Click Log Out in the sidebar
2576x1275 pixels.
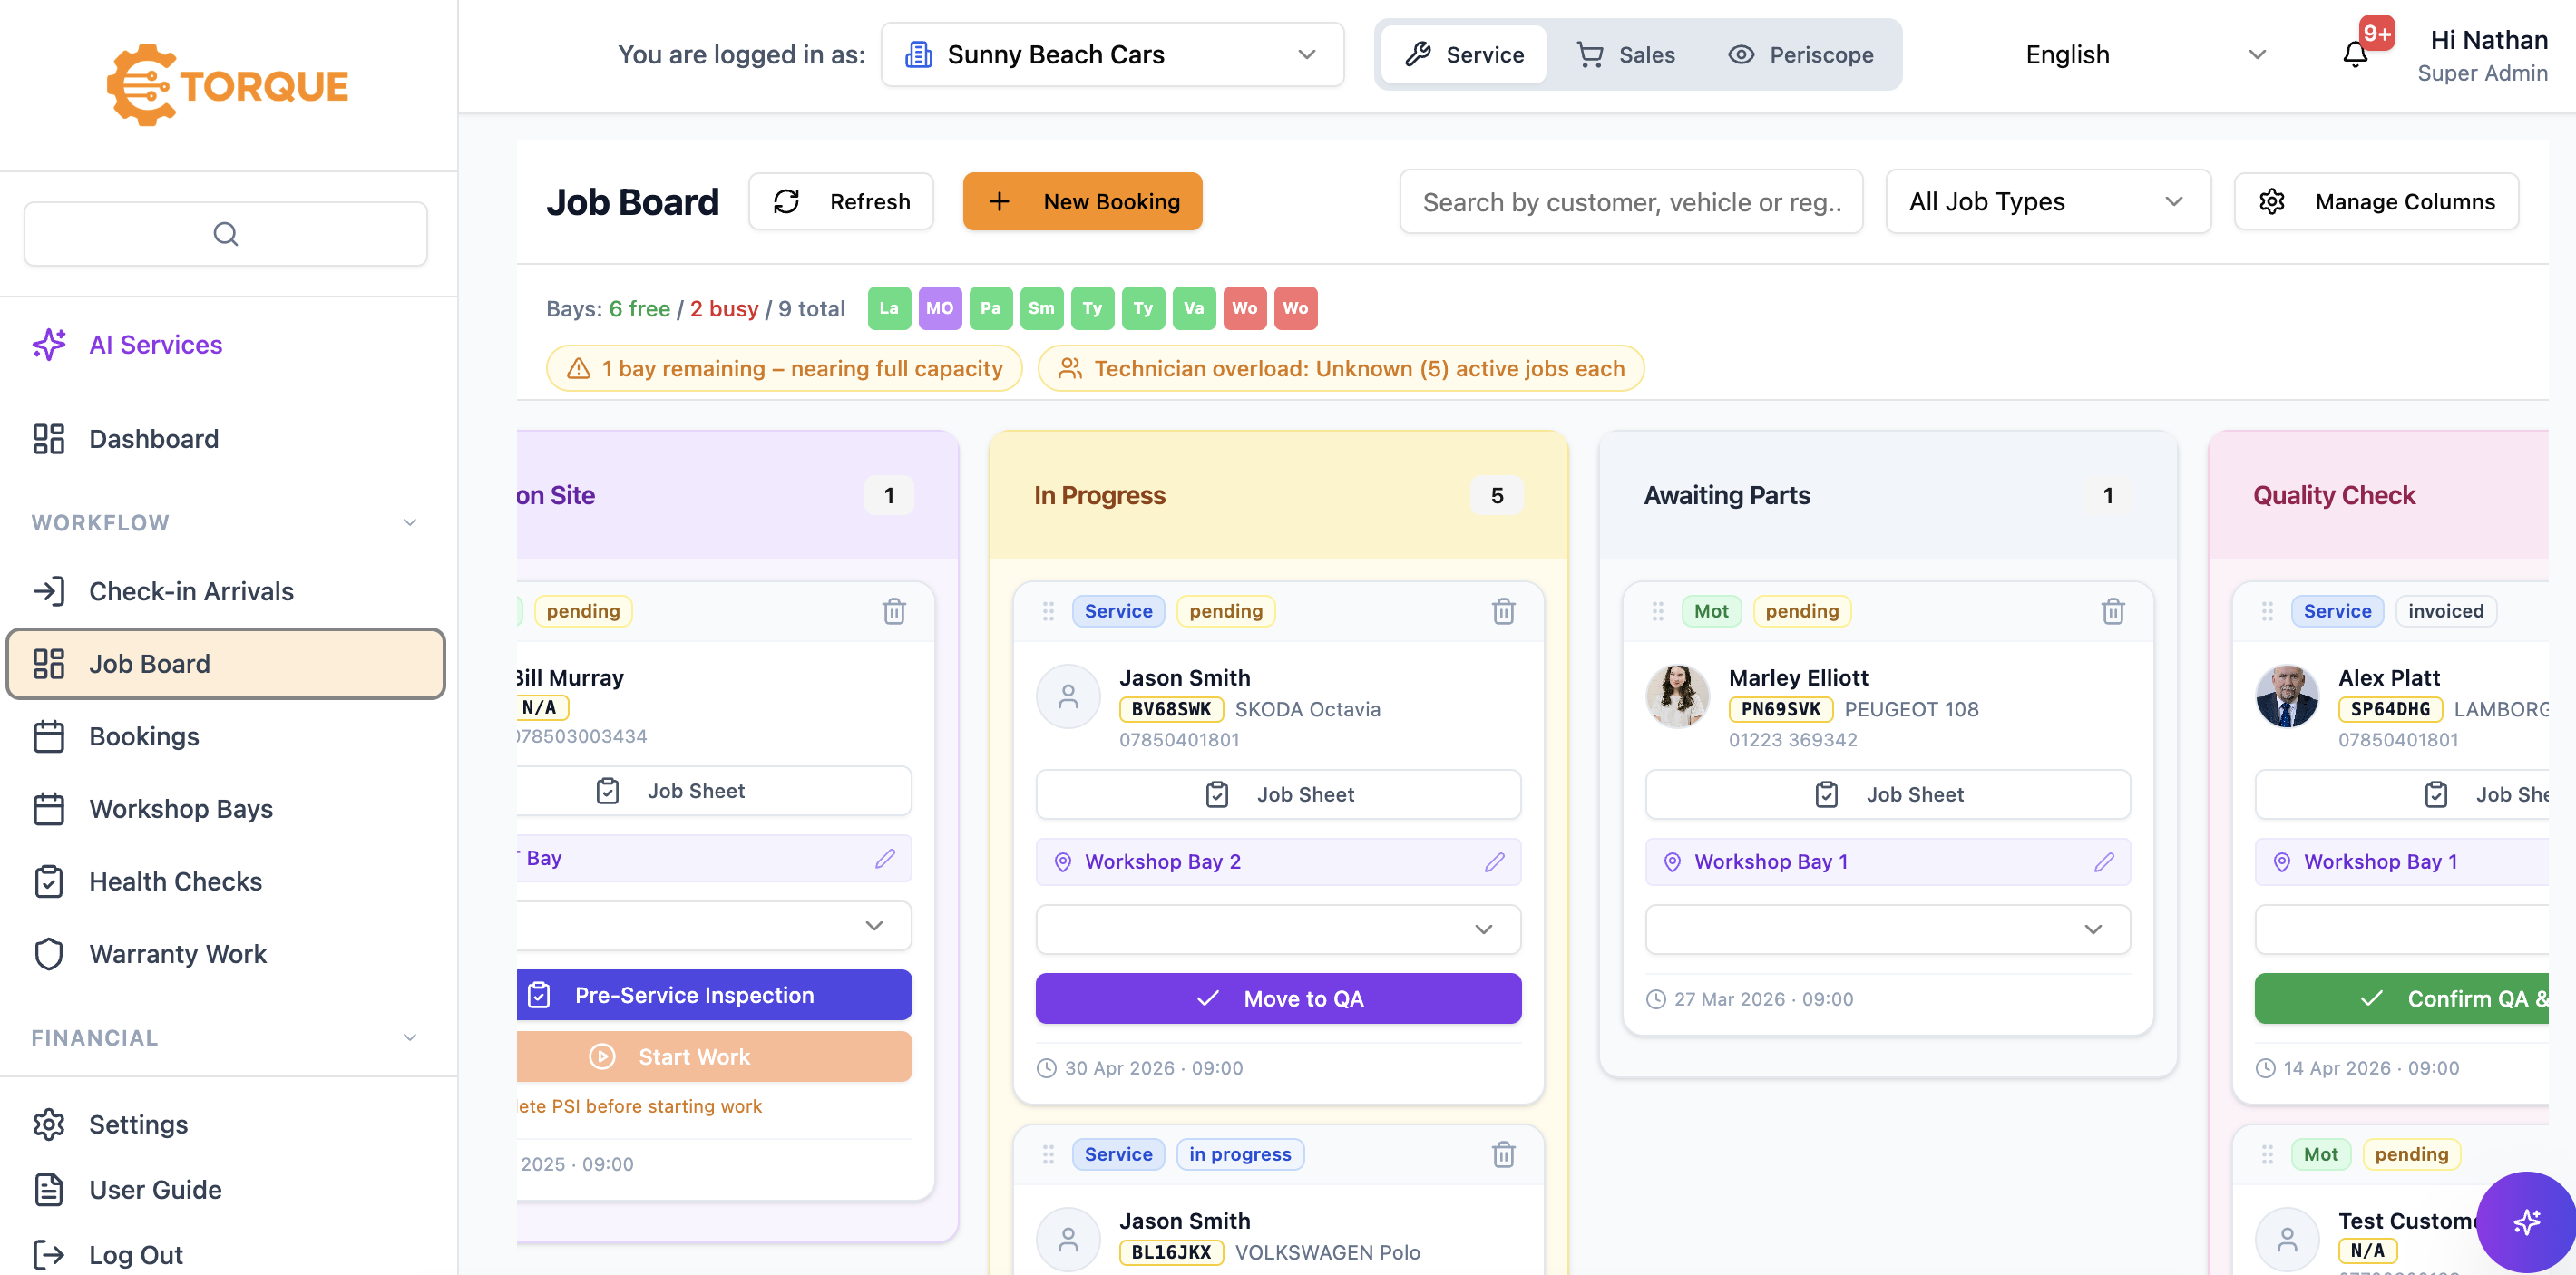(226, 1254)
